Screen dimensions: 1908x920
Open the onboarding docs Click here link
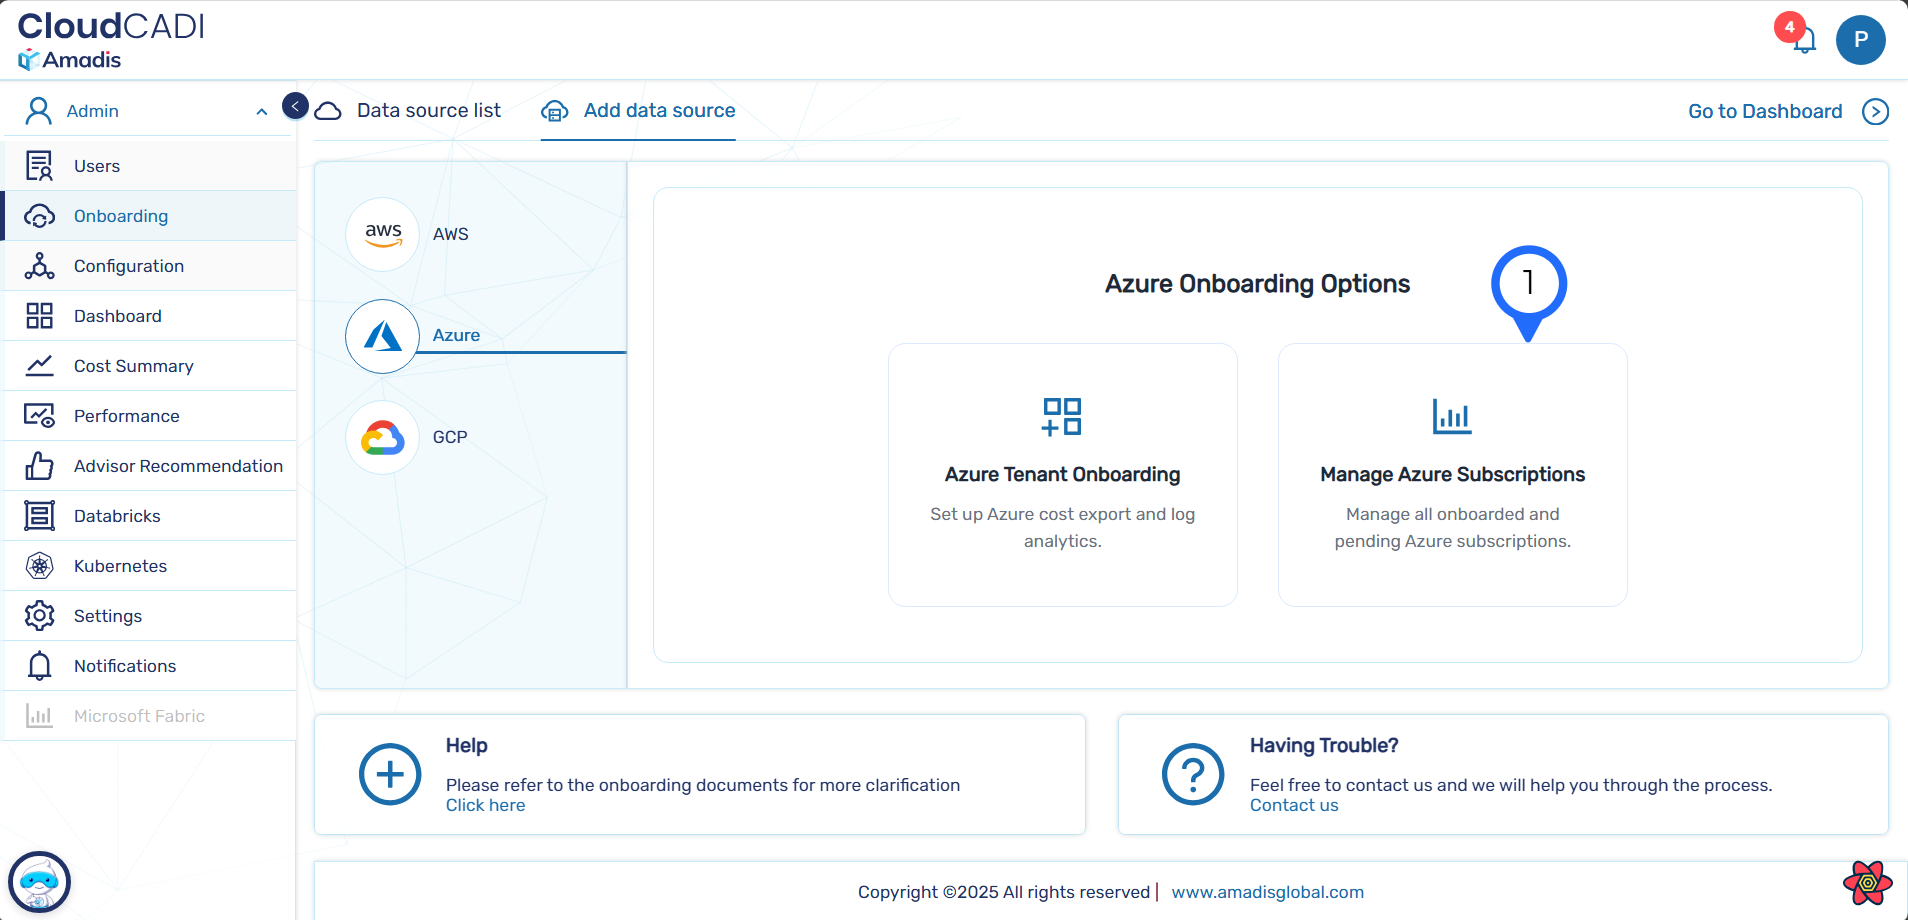(x=485, y=806)
